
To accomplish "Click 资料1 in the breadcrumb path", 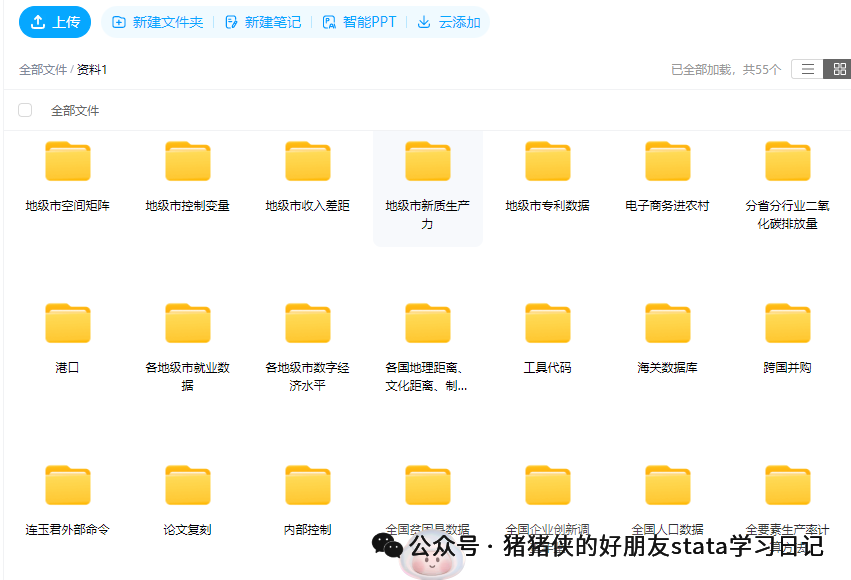I will (x=93, y=69).
